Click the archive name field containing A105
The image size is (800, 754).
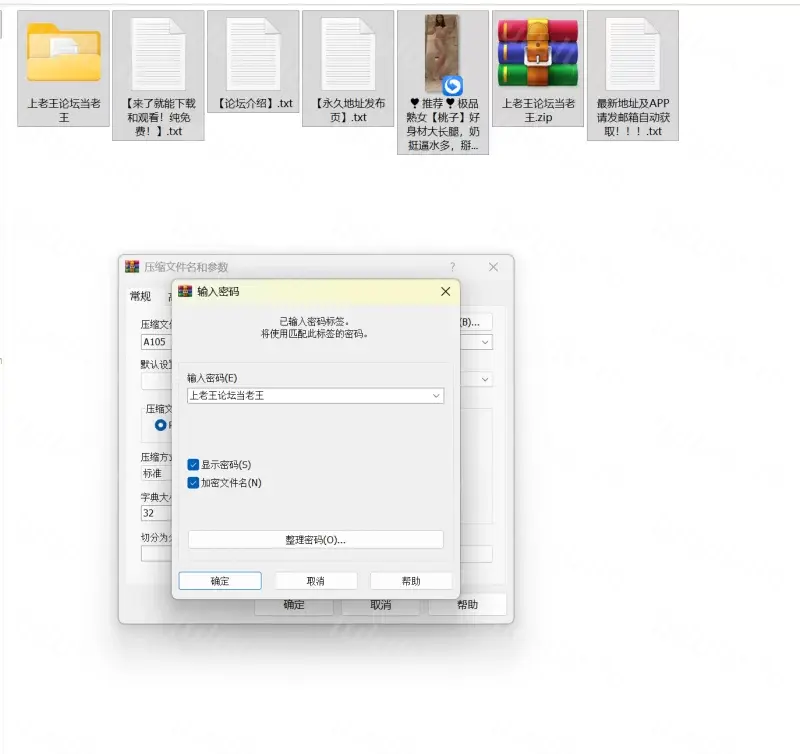(155, 342)
